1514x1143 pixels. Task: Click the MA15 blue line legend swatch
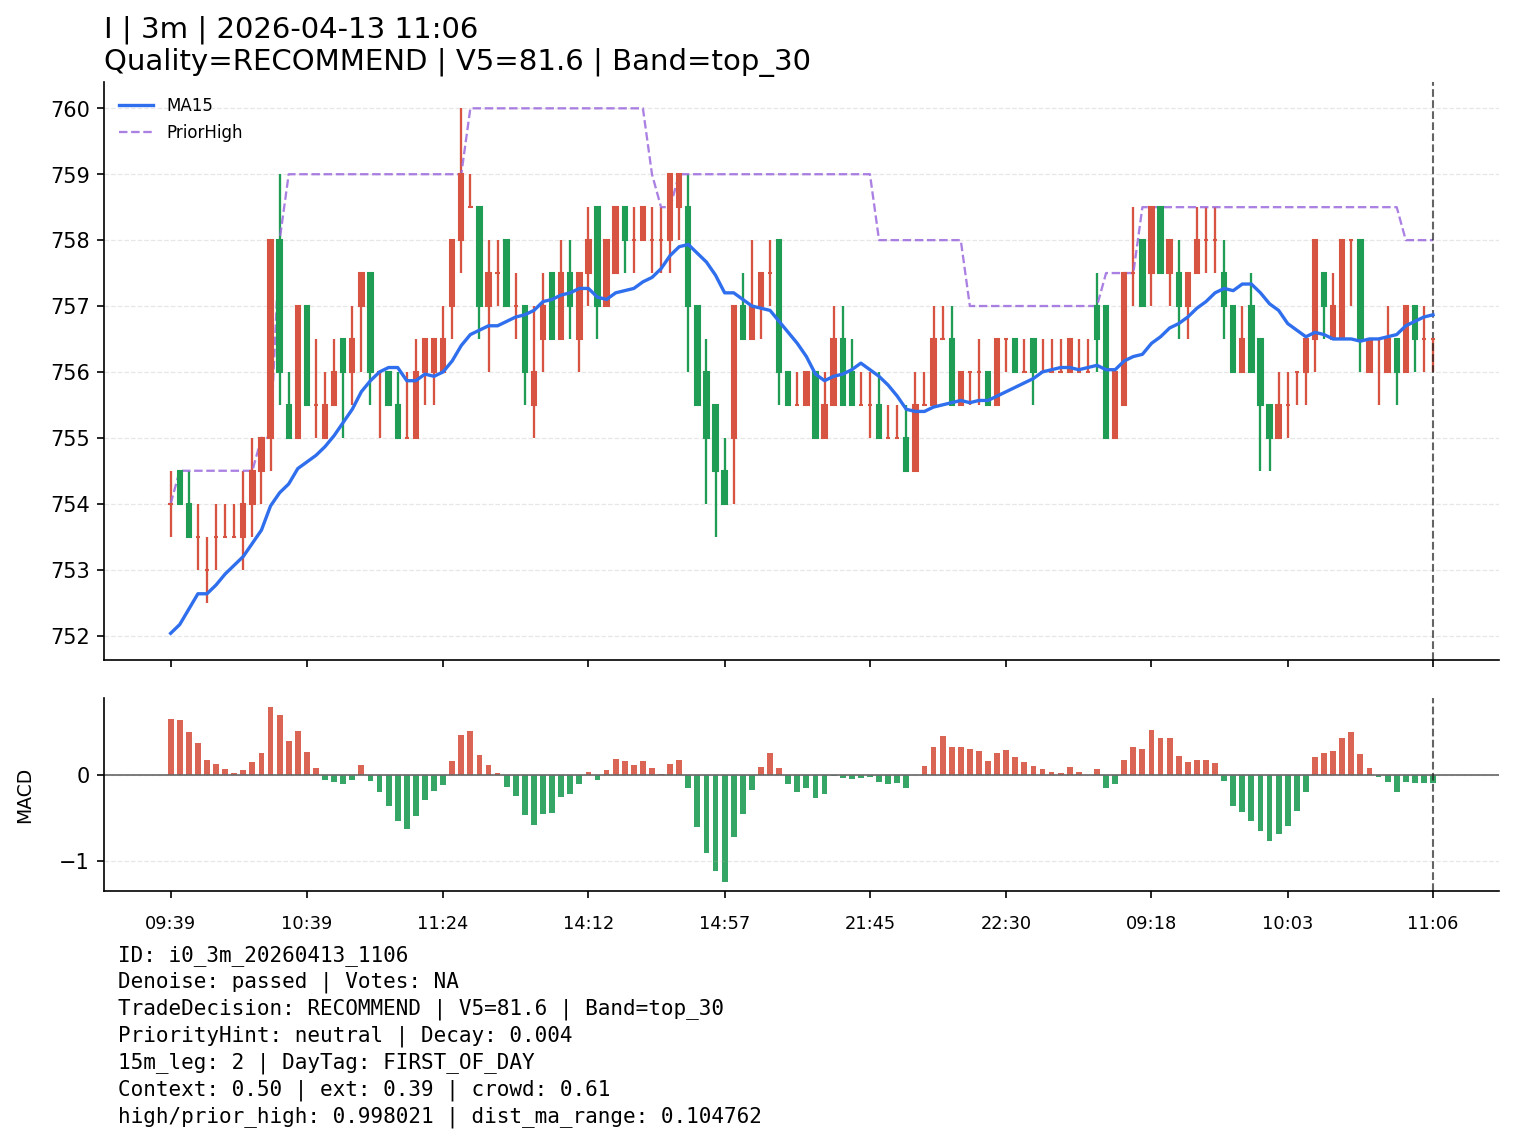137,105
